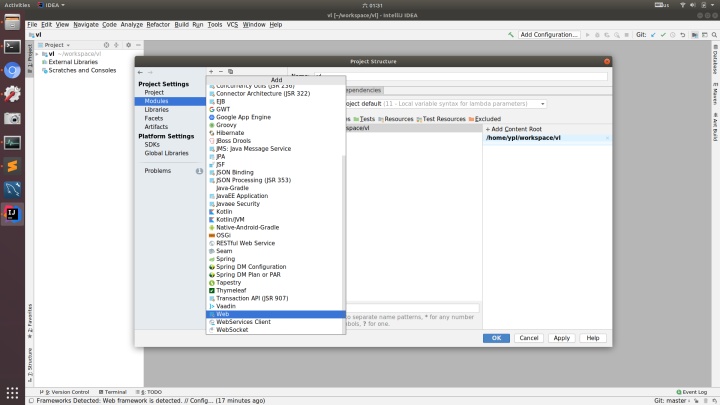Click the minus remove icon in Project Structure
The width and height of the screenshot is (720, 405).
(221, 72)
